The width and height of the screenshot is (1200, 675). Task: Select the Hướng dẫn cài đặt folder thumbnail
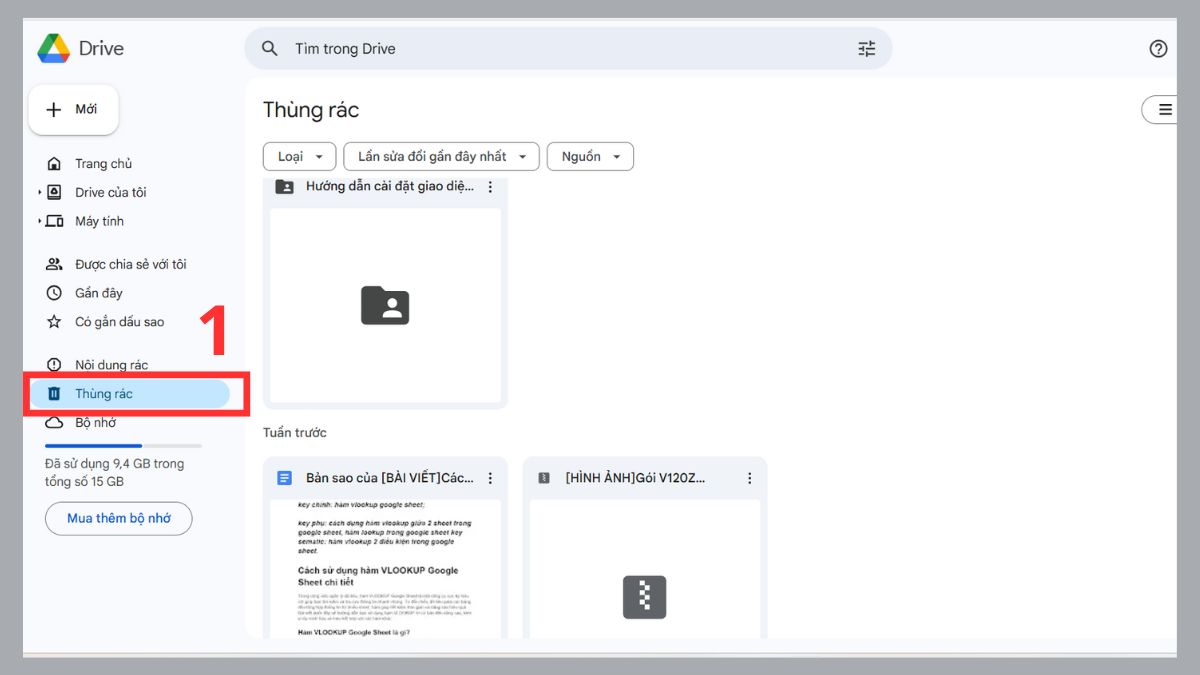coord(385,305)
